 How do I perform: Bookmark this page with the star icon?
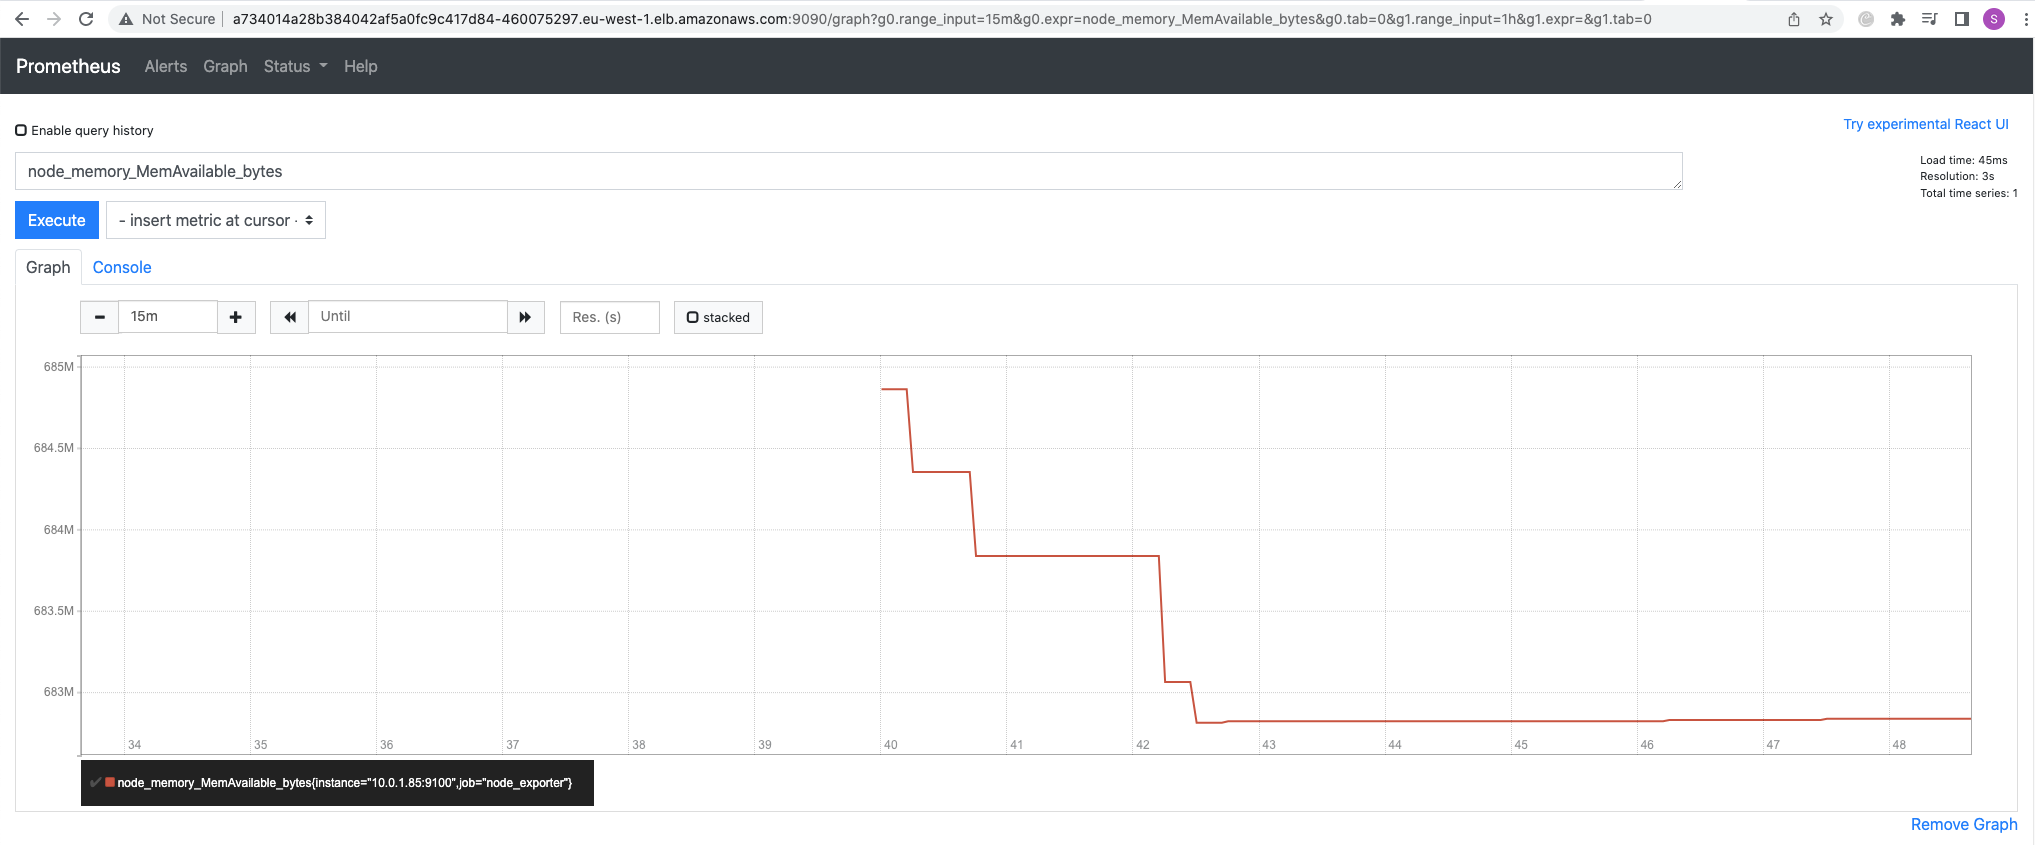click(x=1826, y=19)
